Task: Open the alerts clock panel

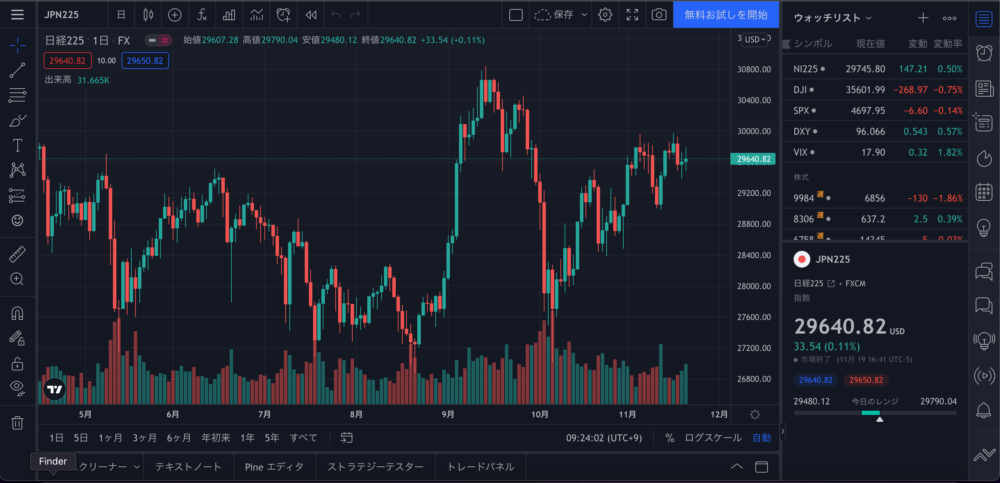Action: click(x=984, y=52)
